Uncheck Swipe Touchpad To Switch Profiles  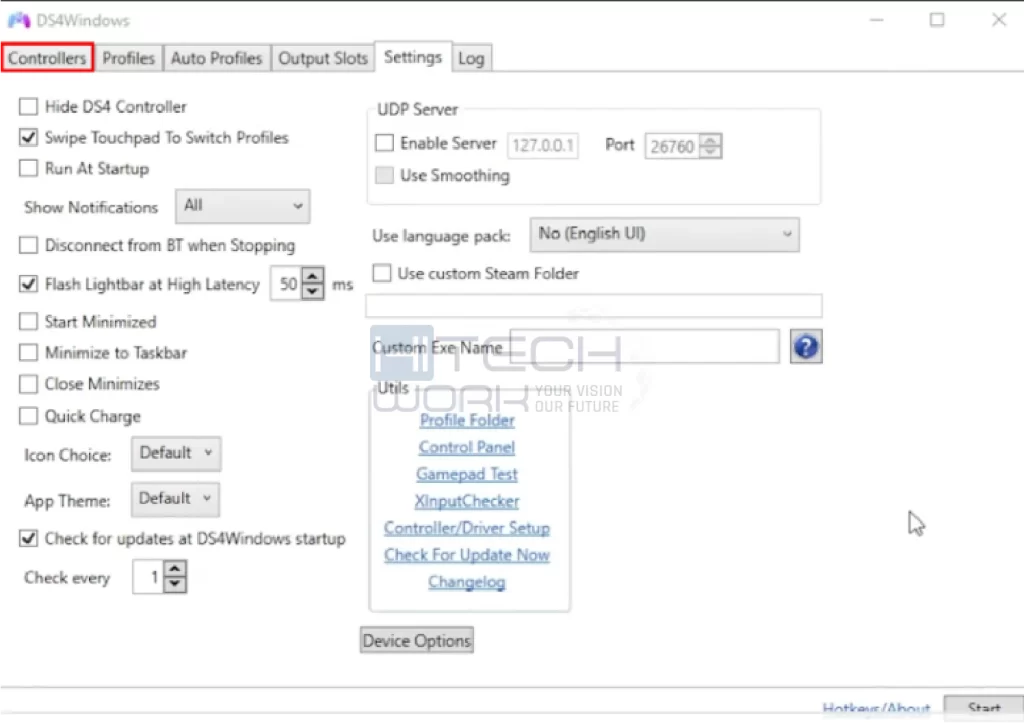click(x=28, y=137)
